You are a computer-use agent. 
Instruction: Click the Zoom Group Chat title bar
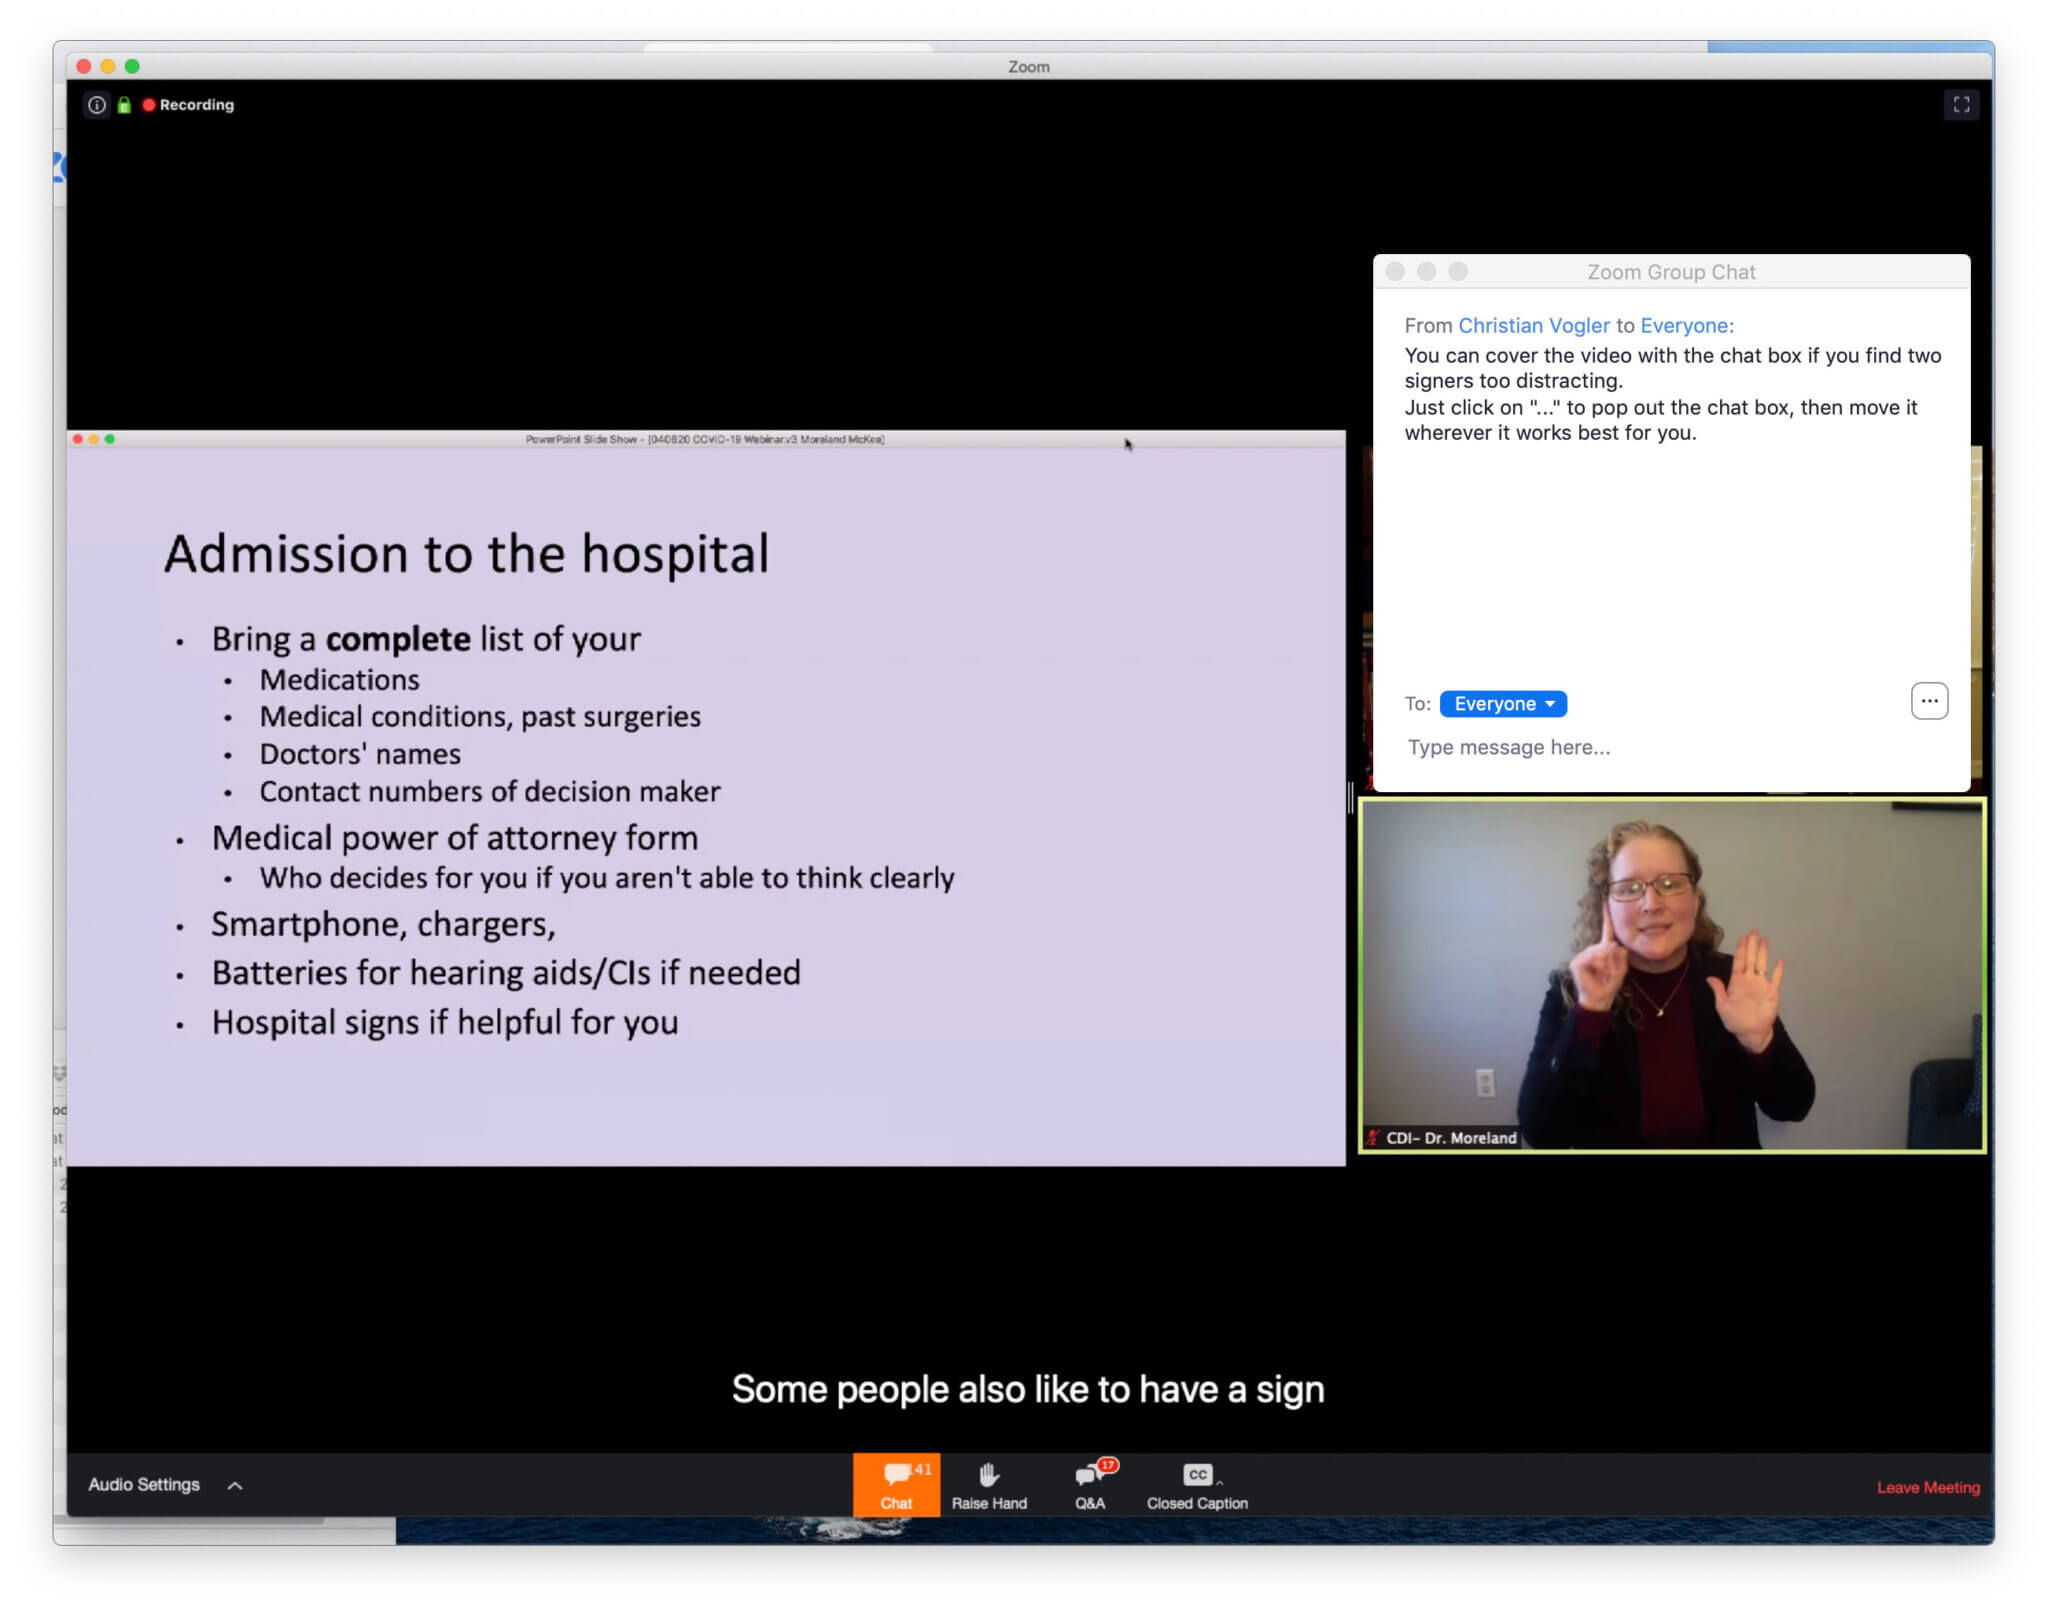[1670, 271]
